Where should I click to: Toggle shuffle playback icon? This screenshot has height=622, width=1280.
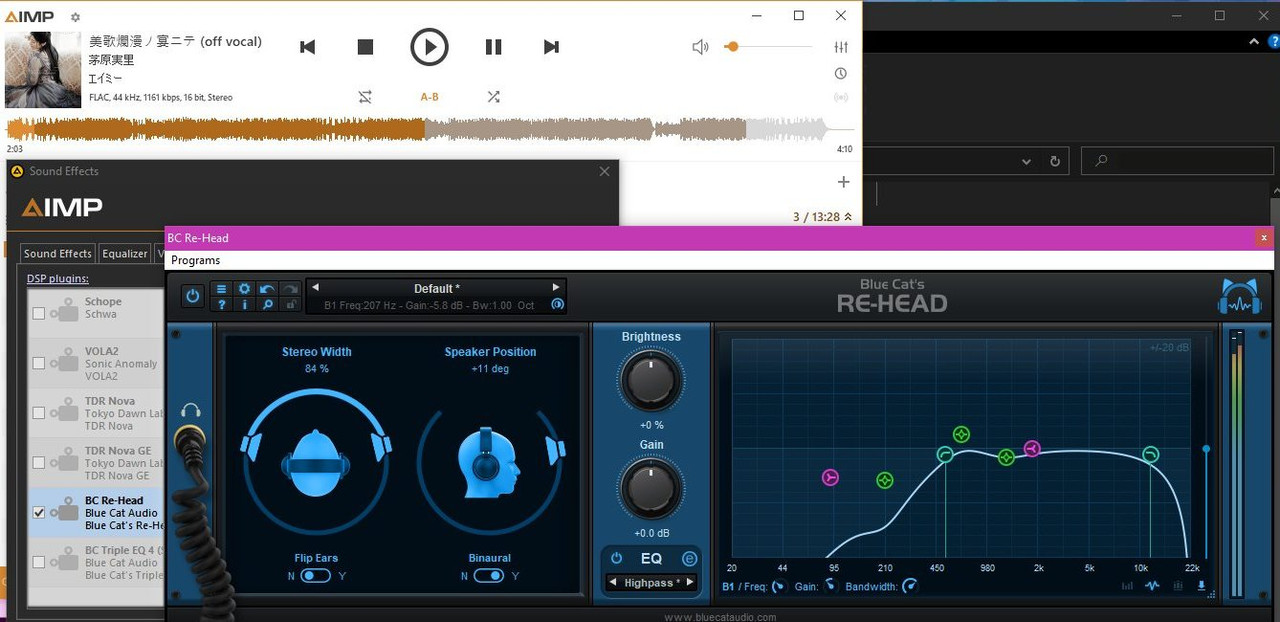pos(493,97)
